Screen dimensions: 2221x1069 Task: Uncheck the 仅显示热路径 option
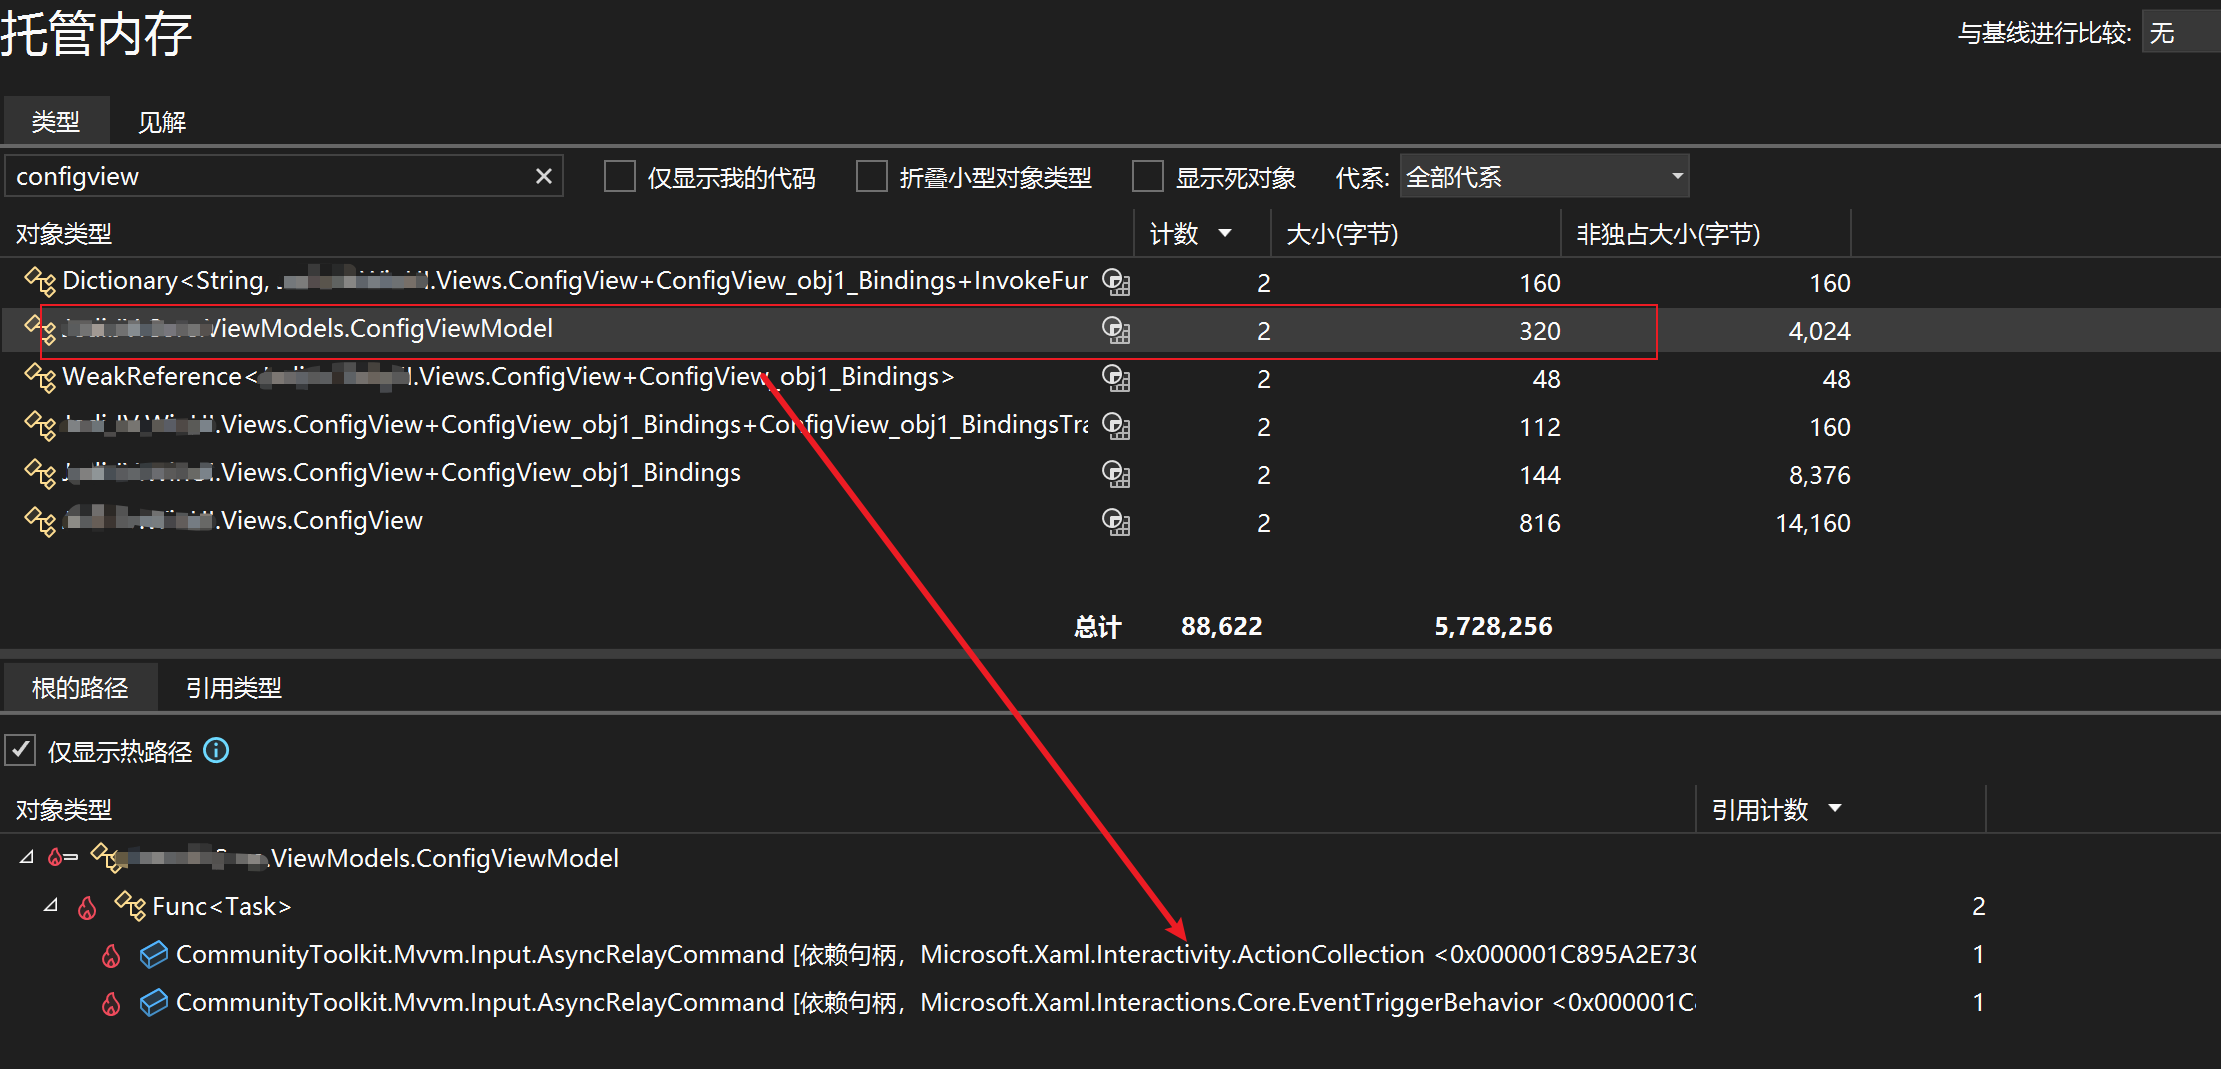pos(21,750)
